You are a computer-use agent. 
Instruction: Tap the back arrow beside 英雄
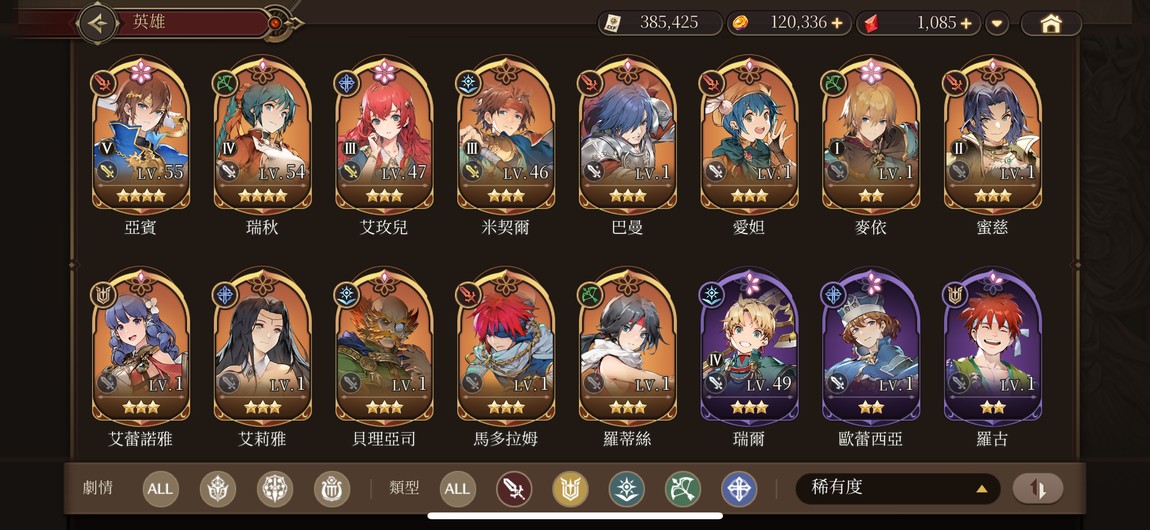pos(97,23)
